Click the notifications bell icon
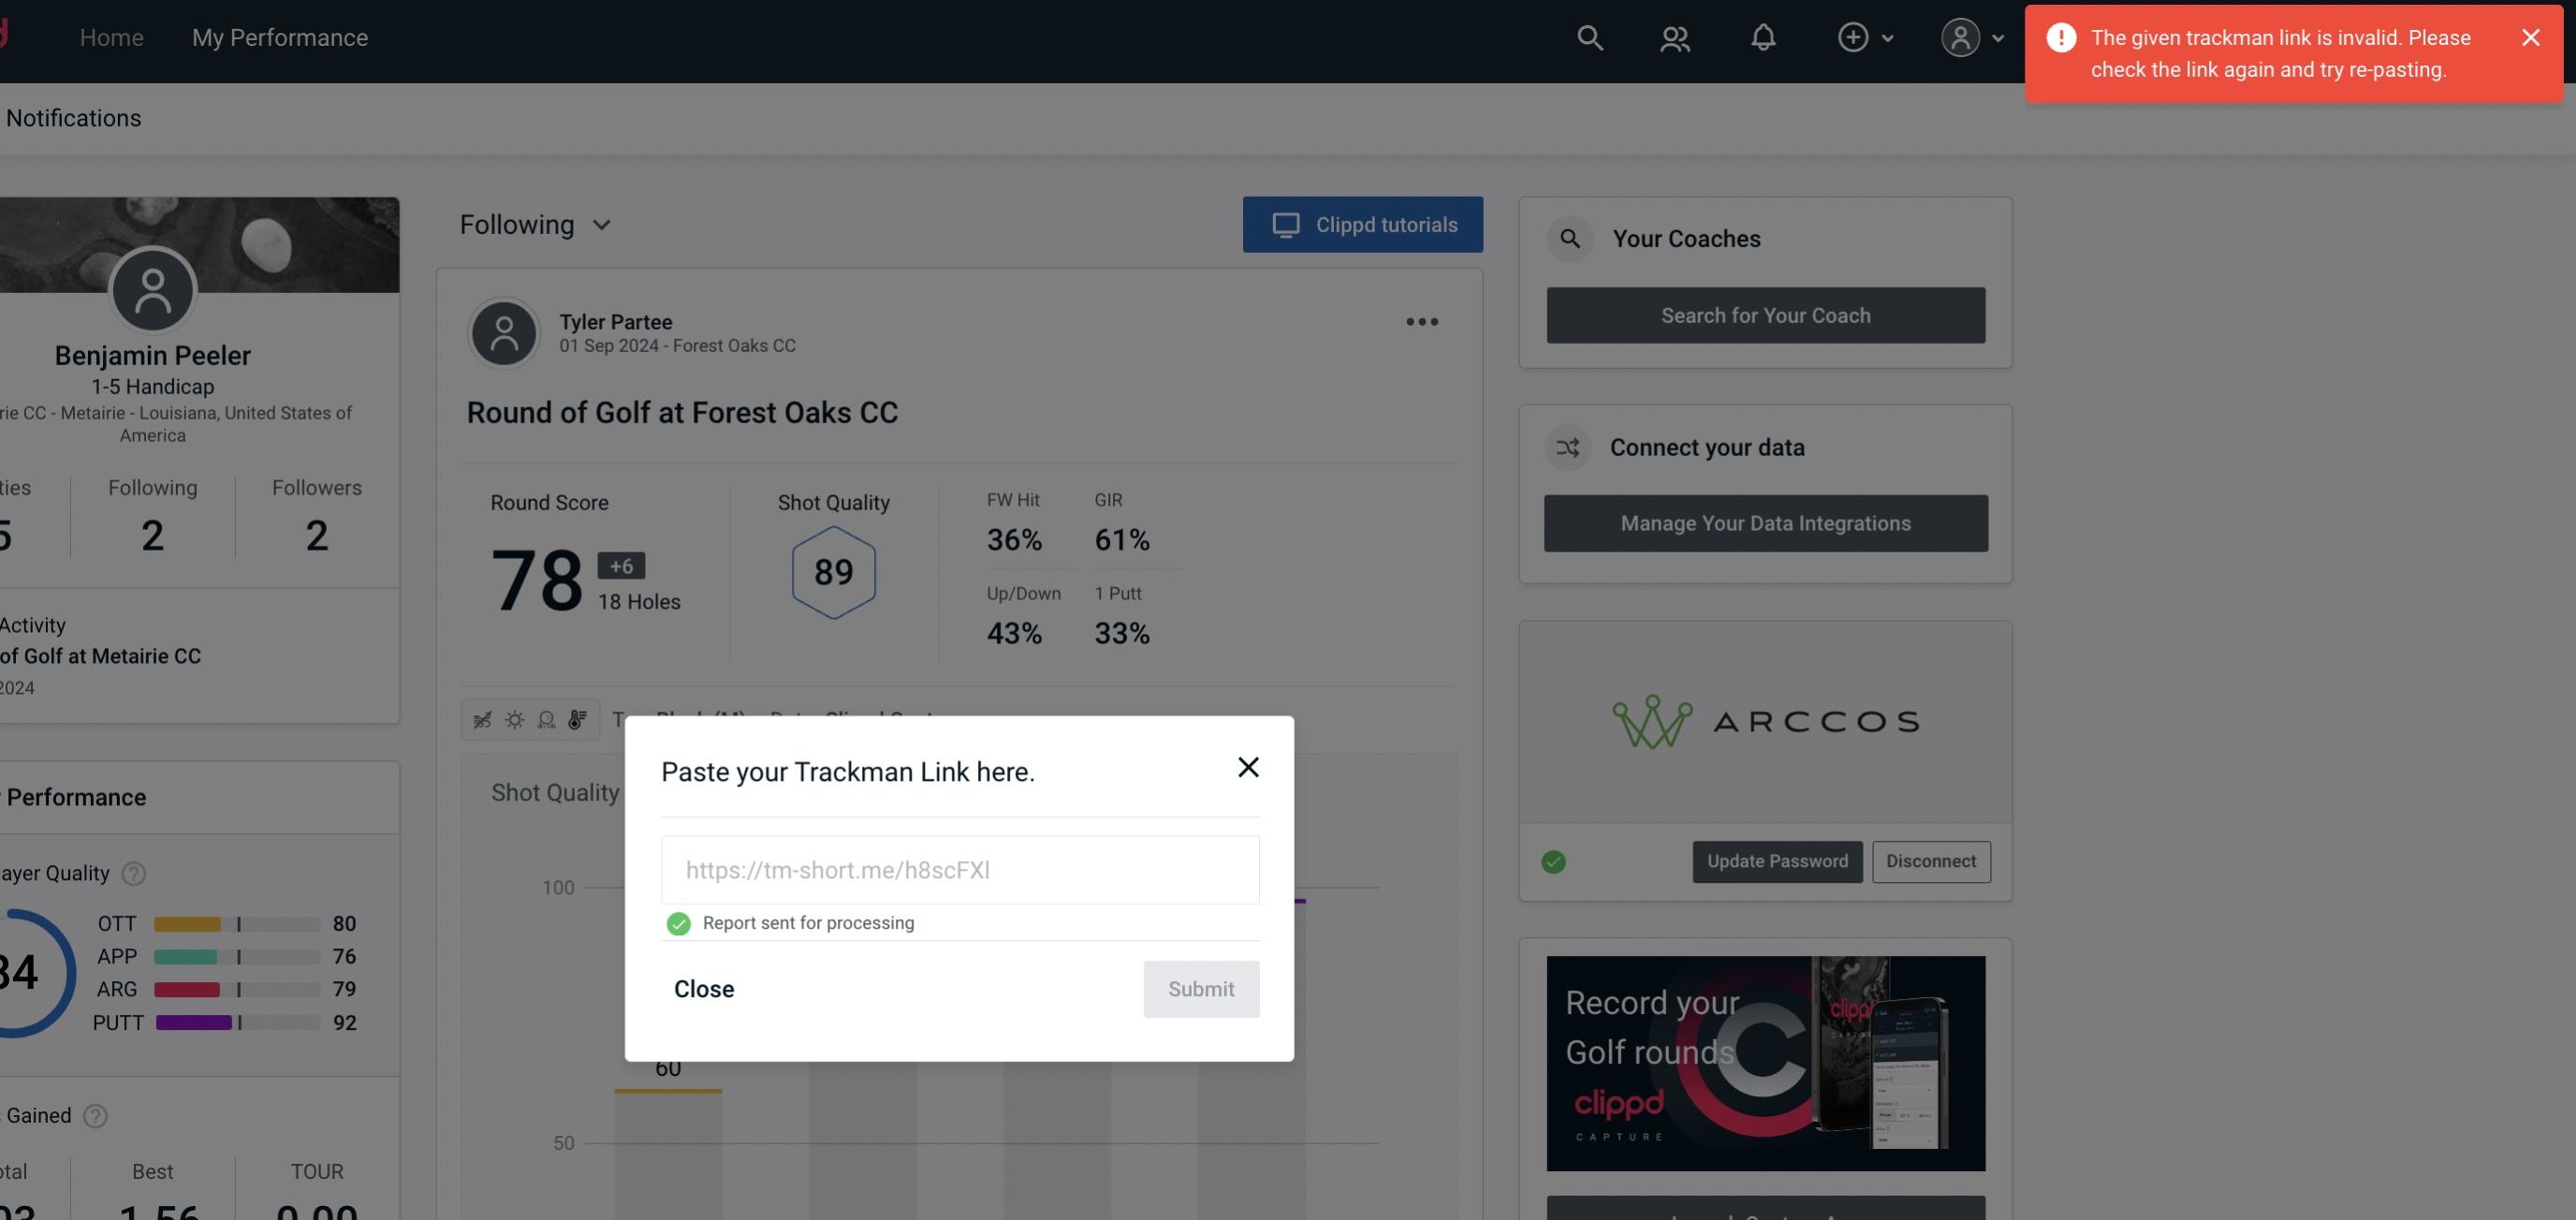 (1763, 37)
